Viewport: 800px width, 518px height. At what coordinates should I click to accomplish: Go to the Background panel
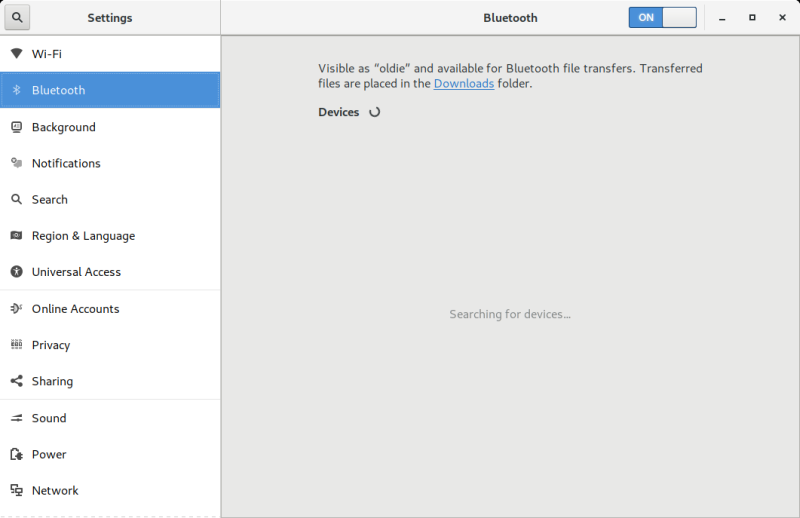110,127
